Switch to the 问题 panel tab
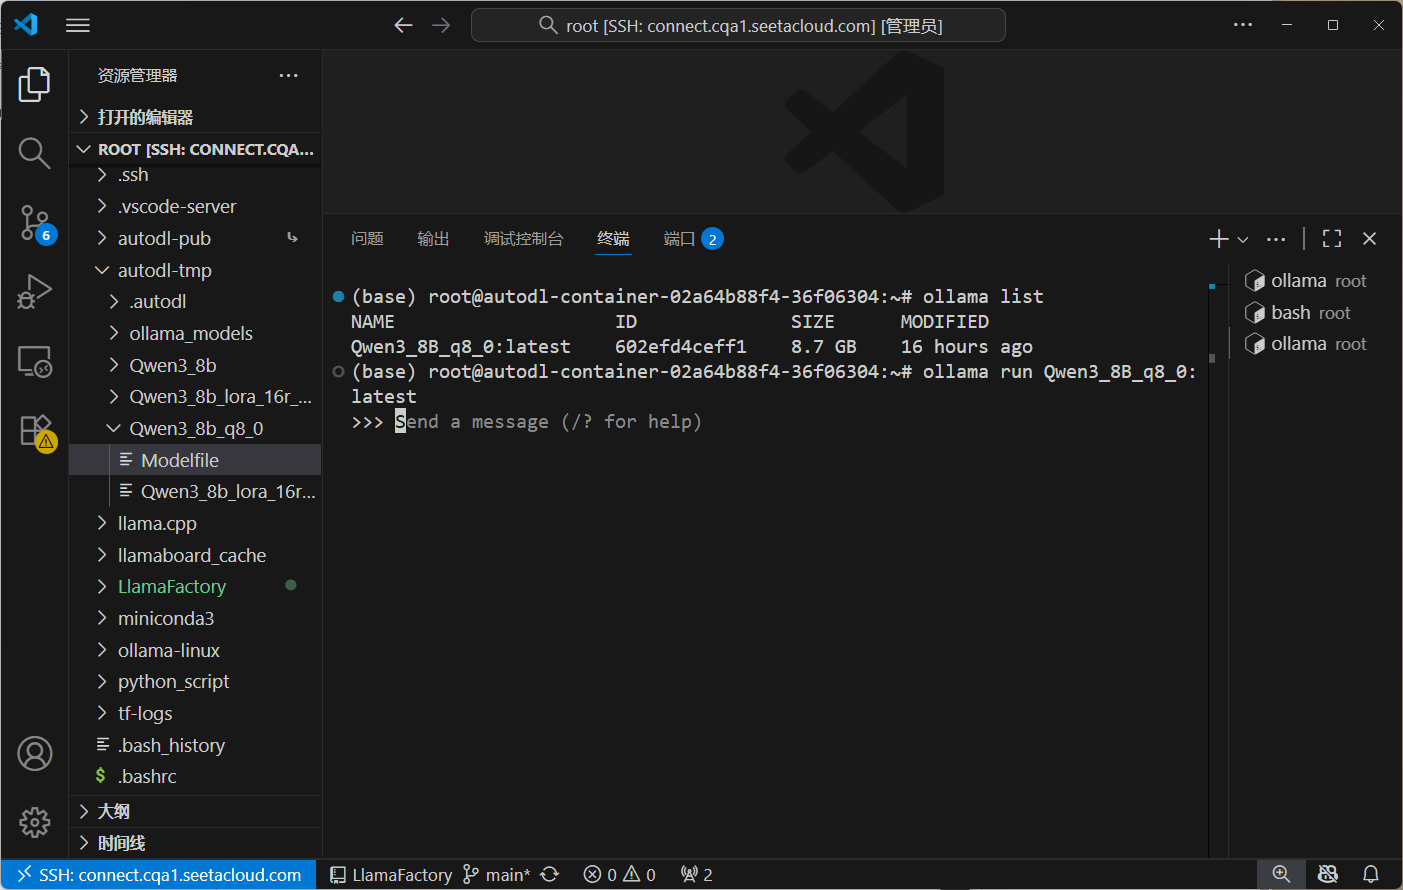This screenshot has height=890, width=1403. (367, 239)
